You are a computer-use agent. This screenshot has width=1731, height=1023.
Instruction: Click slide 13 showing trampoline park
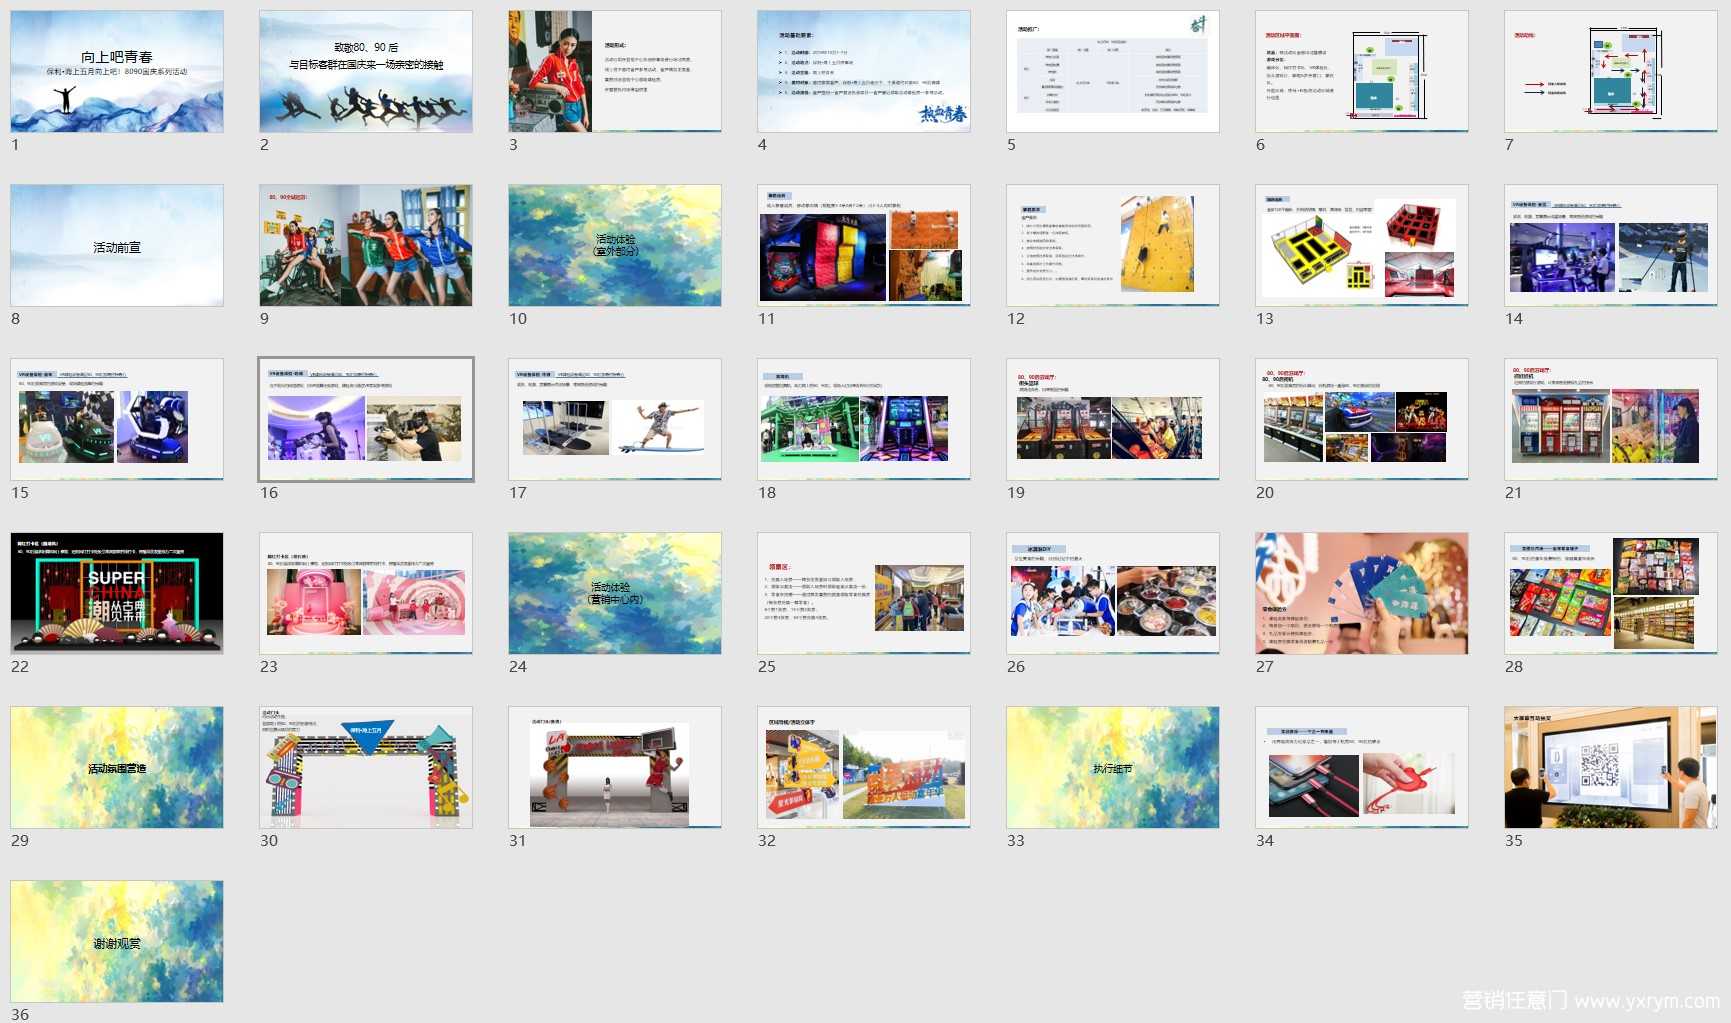click(x=1362, y=246)
